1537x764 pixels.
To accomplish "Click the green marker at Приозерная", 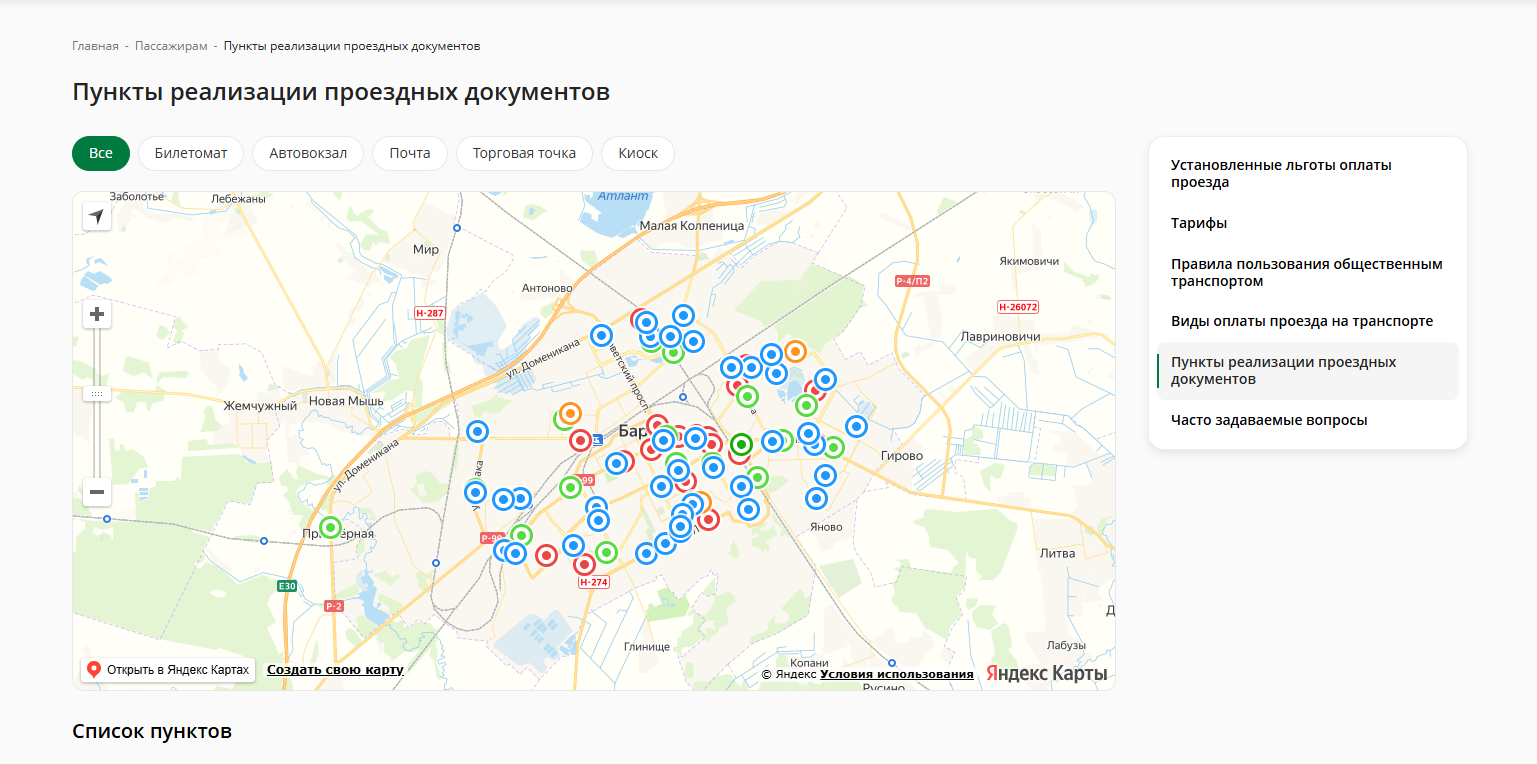I will click(330, 527).
